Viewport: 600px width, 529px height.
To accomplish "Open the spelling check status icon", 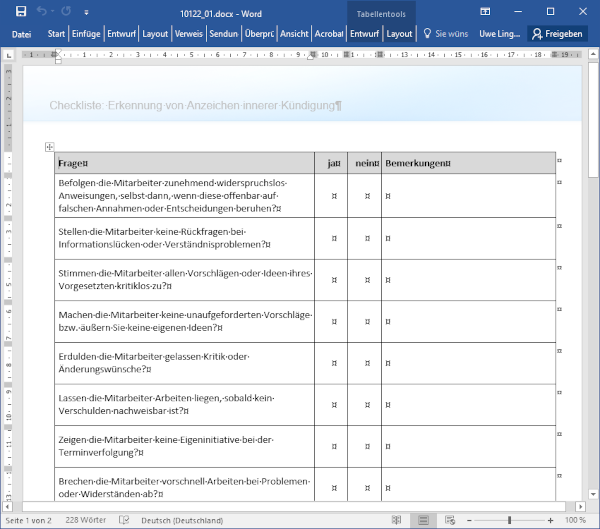I will (x=124, y=520).
